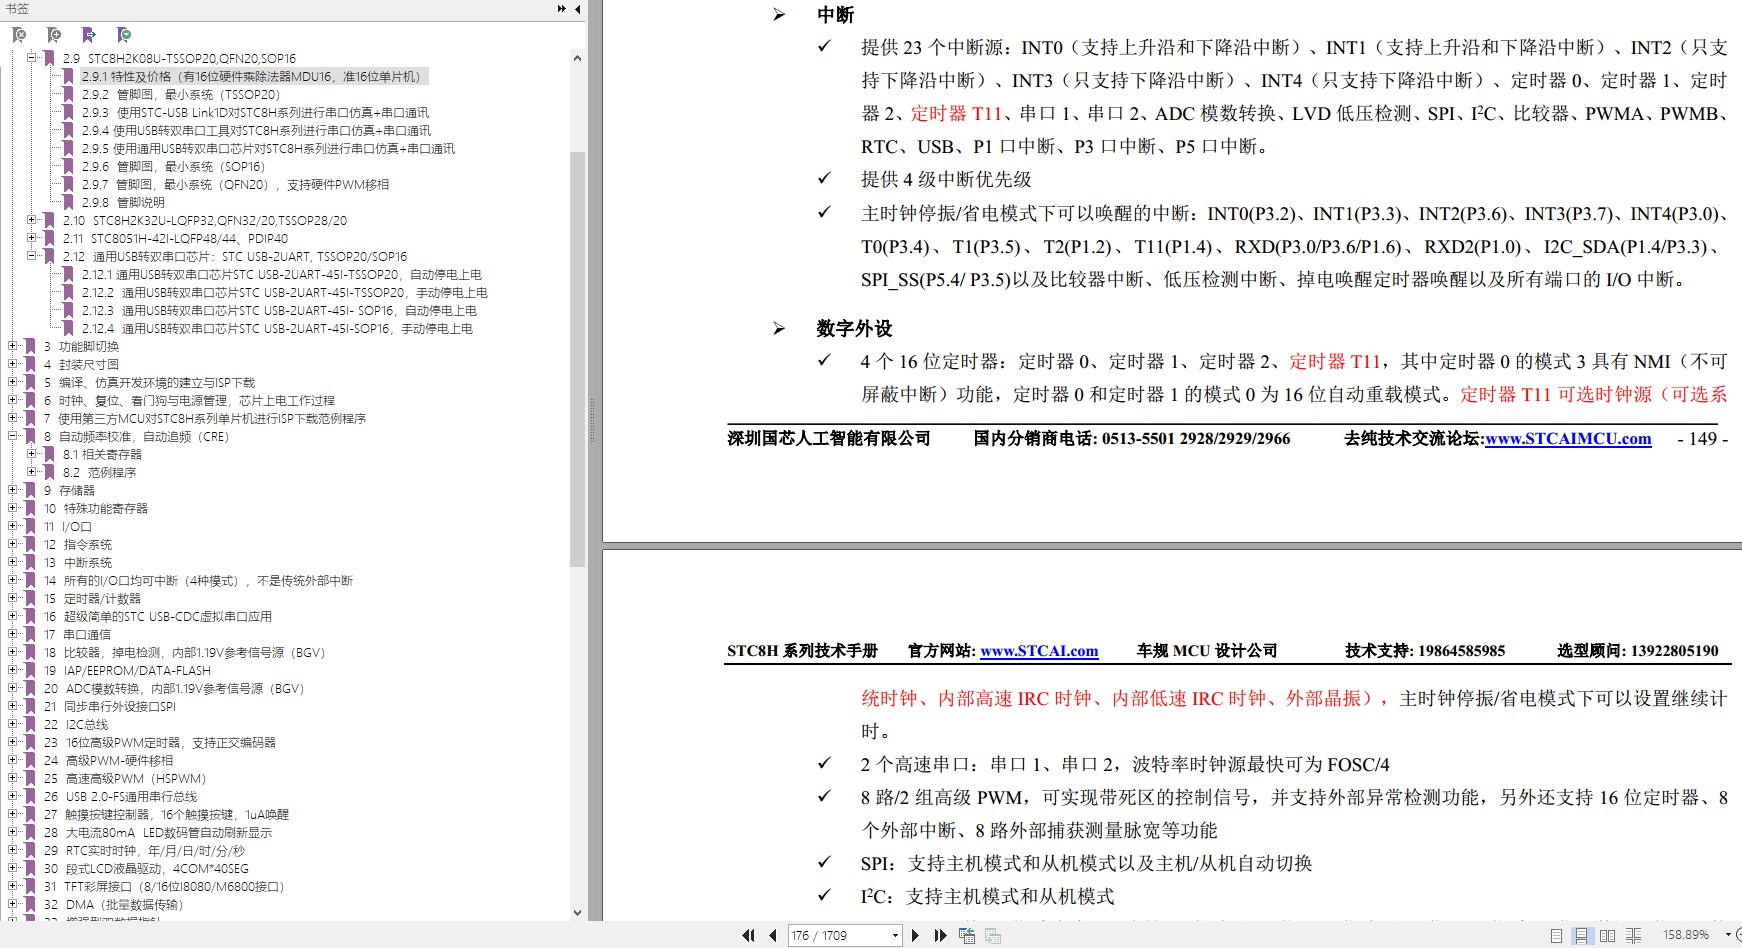Switch to continuous facing view mode
This screenshot has width=1742, height=948.
[x=1633, y=935]
